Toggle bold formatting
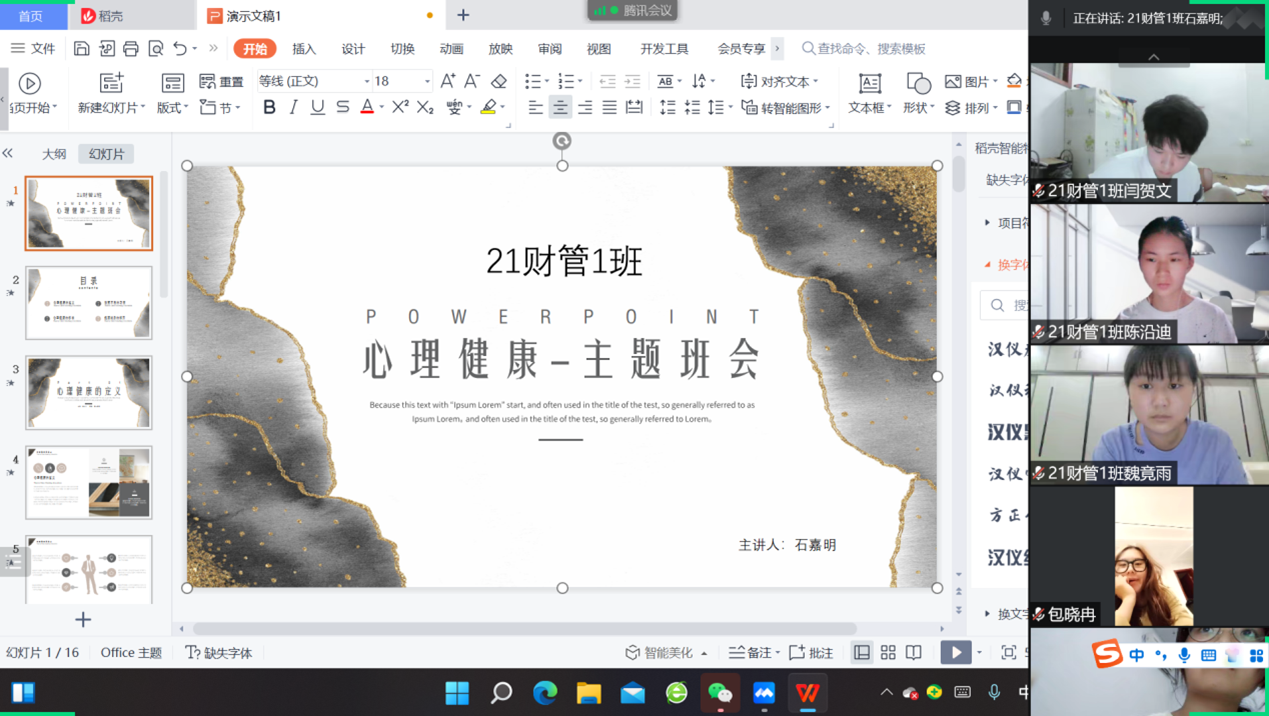This screenshot has height=716, width=1269. tap(269, 107)
